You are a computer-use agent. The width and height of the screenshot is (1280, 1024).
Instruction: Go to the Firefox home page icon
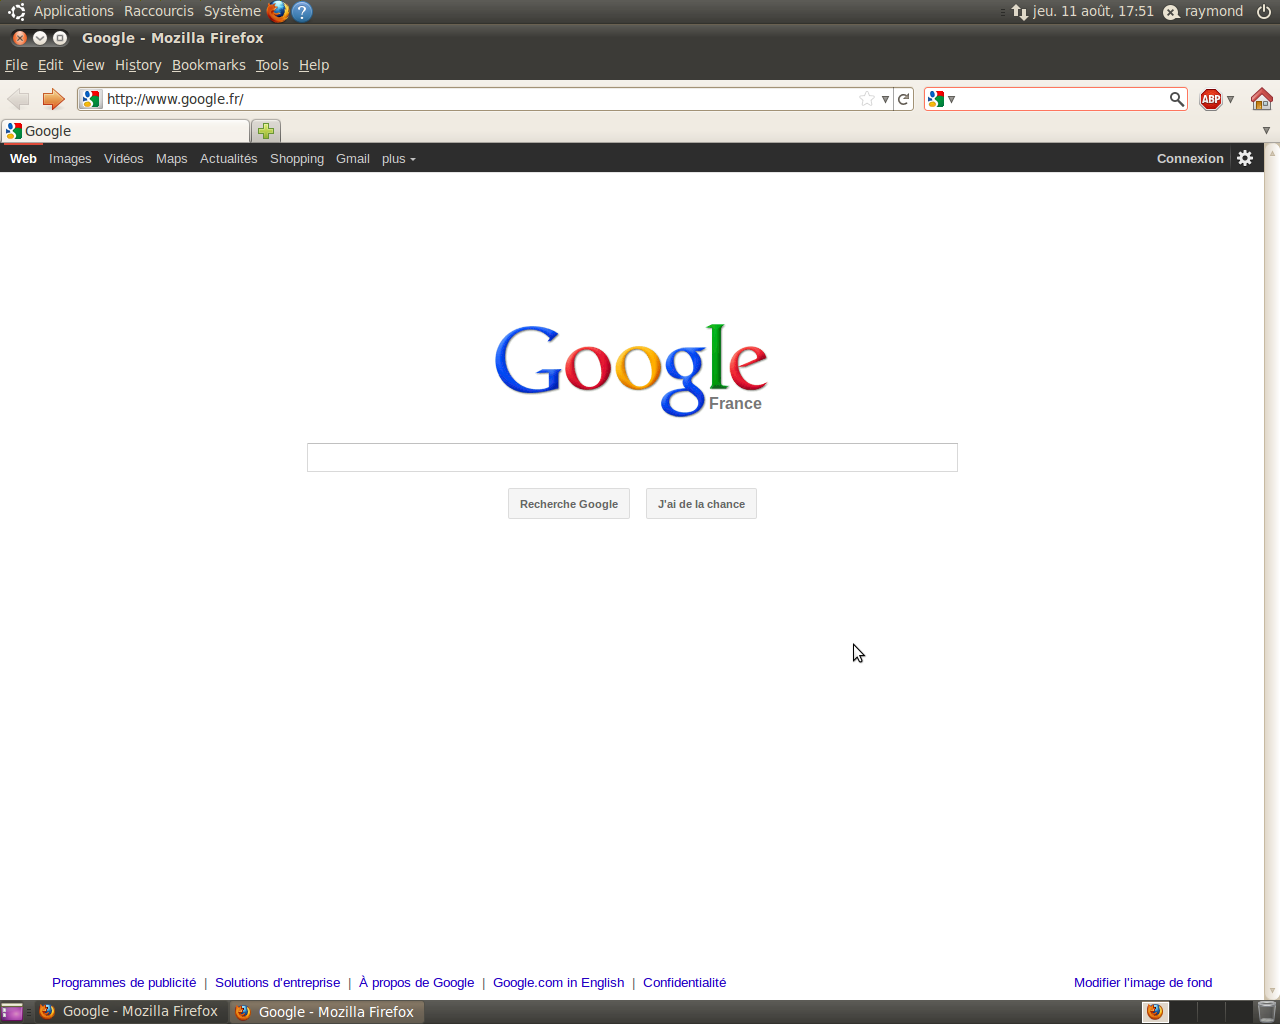coord(1261,99)
